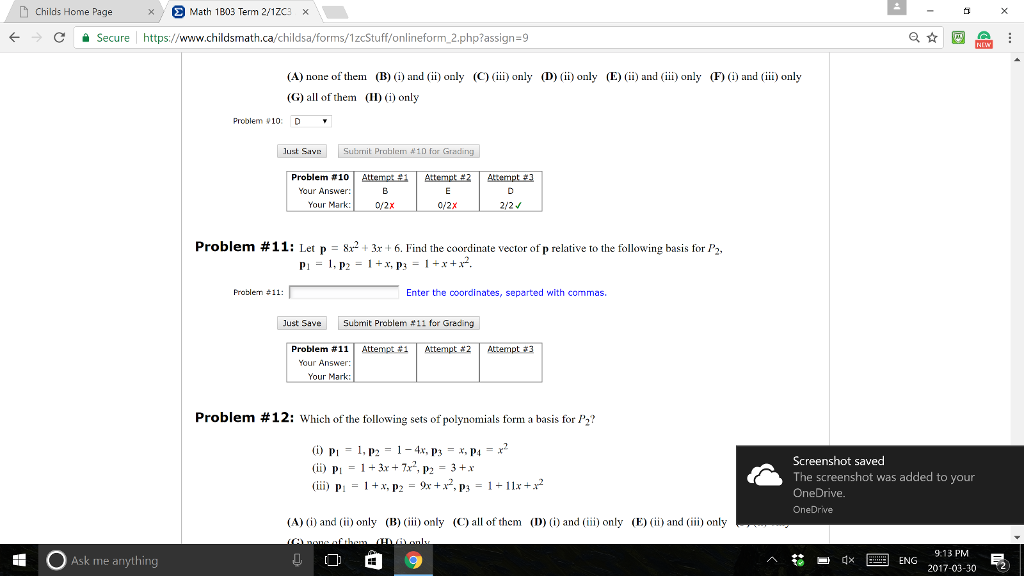This screenshot has width=1024, height=576.
Task: Open the Problem #10 answer dropdown
Action: coord(309,120)
